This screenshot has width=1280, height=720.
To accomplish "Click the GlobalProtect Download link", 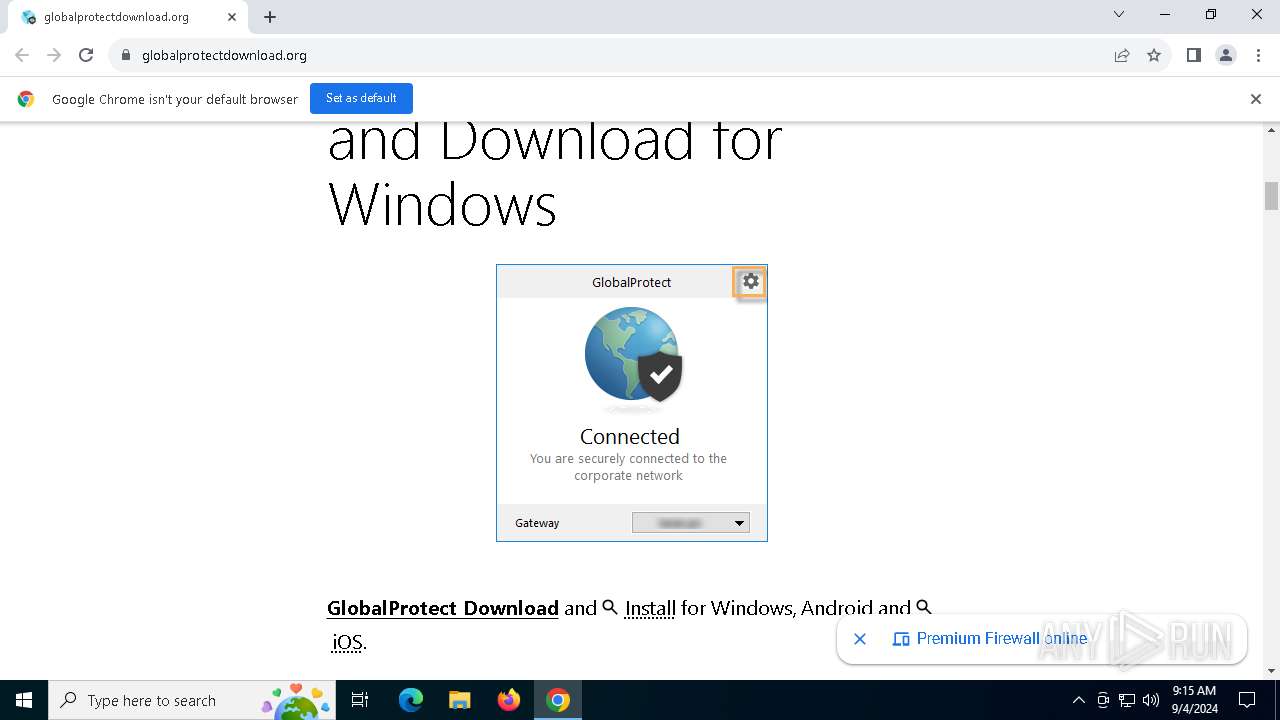I will click(443, 608).
